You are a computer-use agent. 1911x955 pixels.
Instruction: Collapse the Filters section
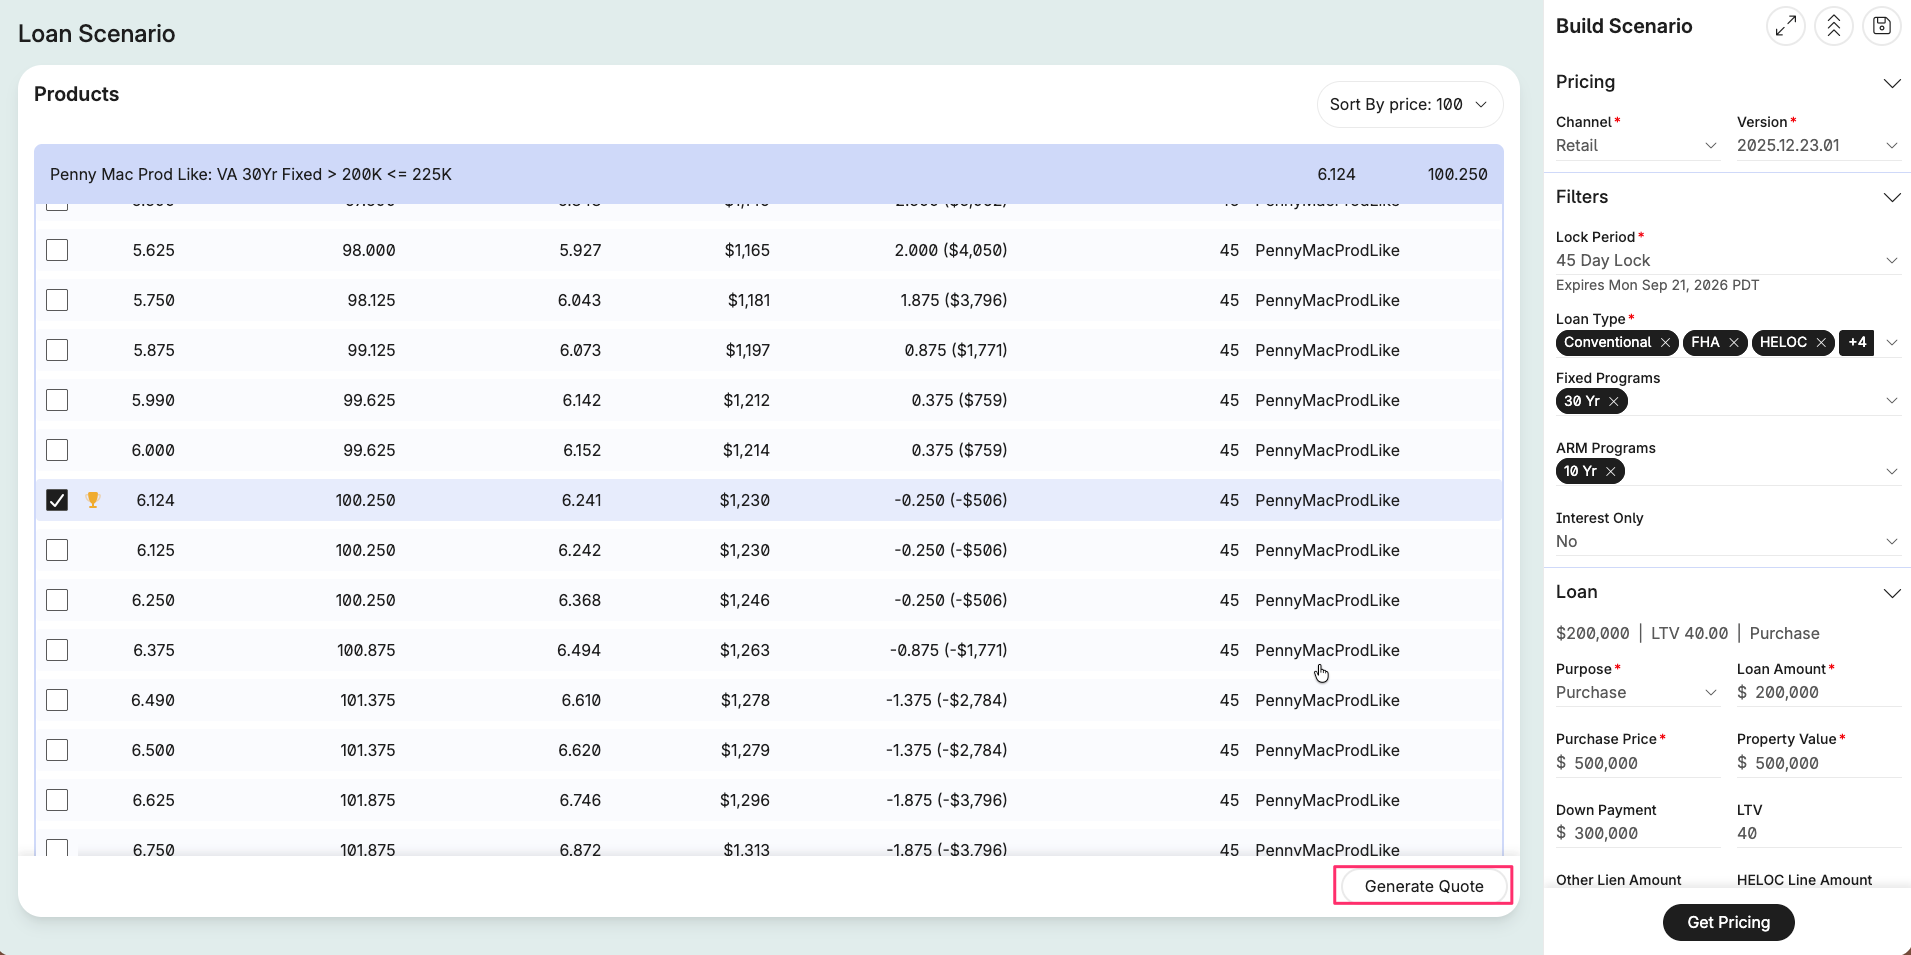click(1891, 198)
